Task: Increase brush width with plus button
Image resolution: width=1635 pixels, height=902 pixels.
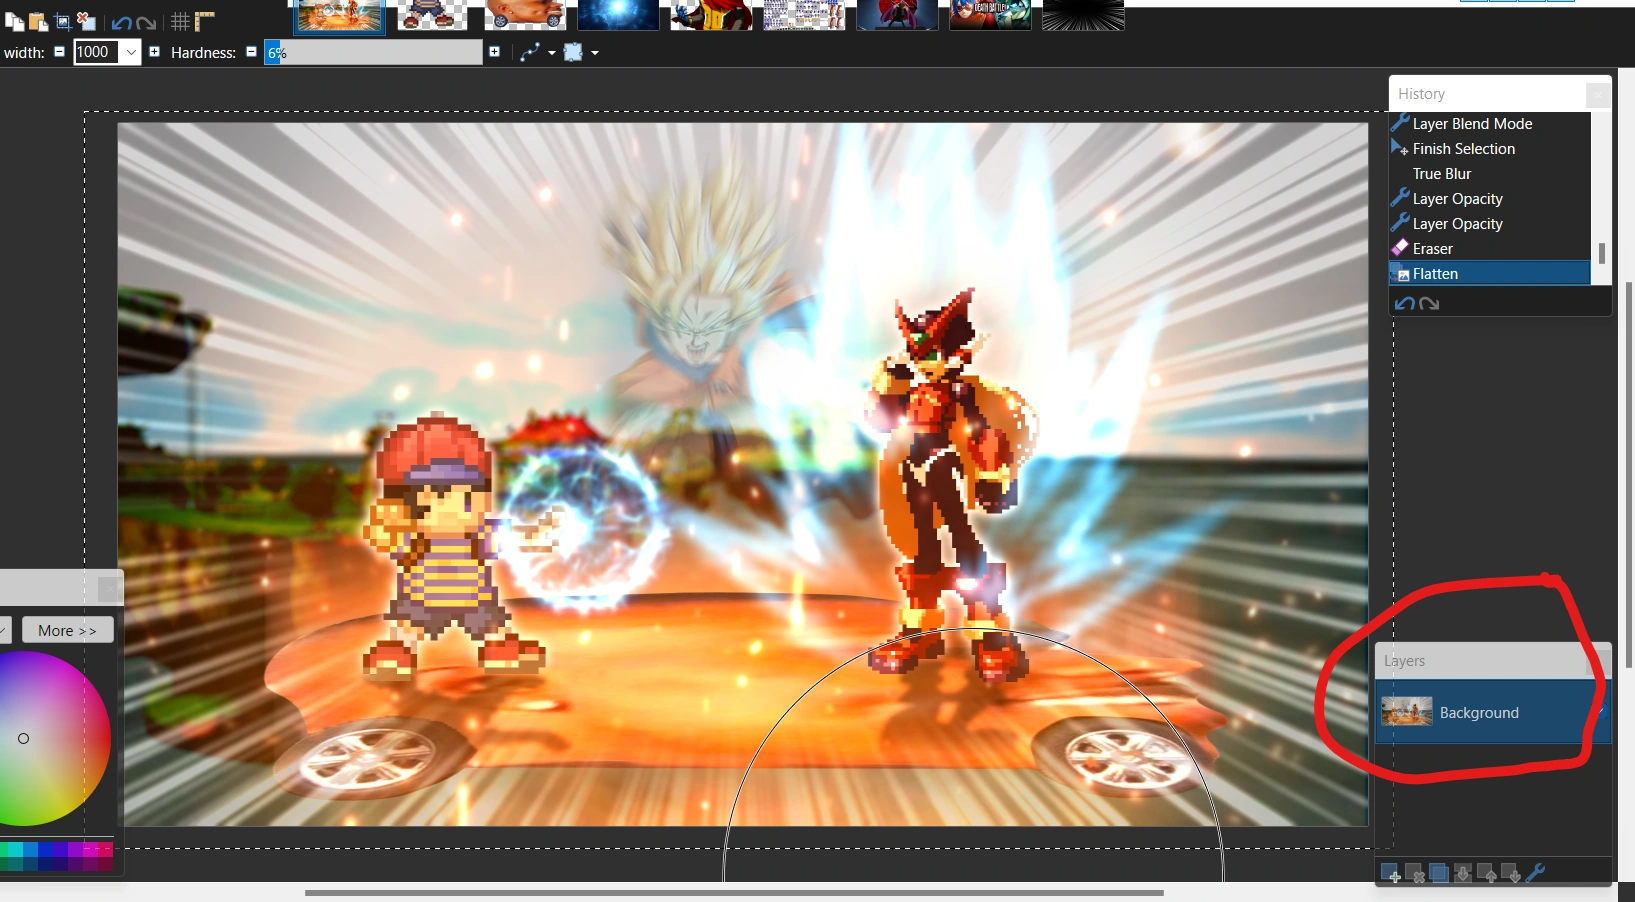Action: click(154, 52)
